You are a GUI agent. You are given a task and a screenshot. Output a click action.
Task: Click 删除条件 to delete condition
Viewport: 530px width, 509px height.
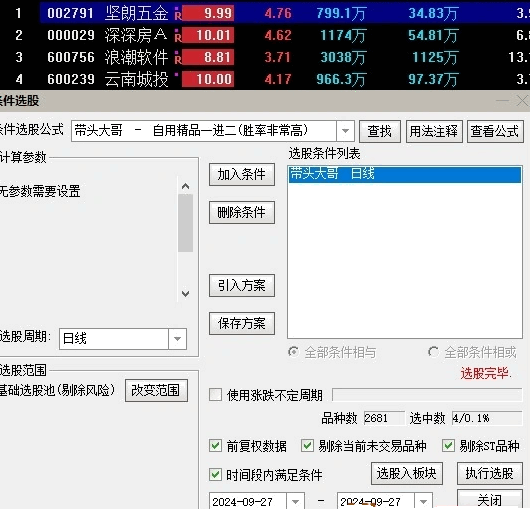click(x=242, y=213)
